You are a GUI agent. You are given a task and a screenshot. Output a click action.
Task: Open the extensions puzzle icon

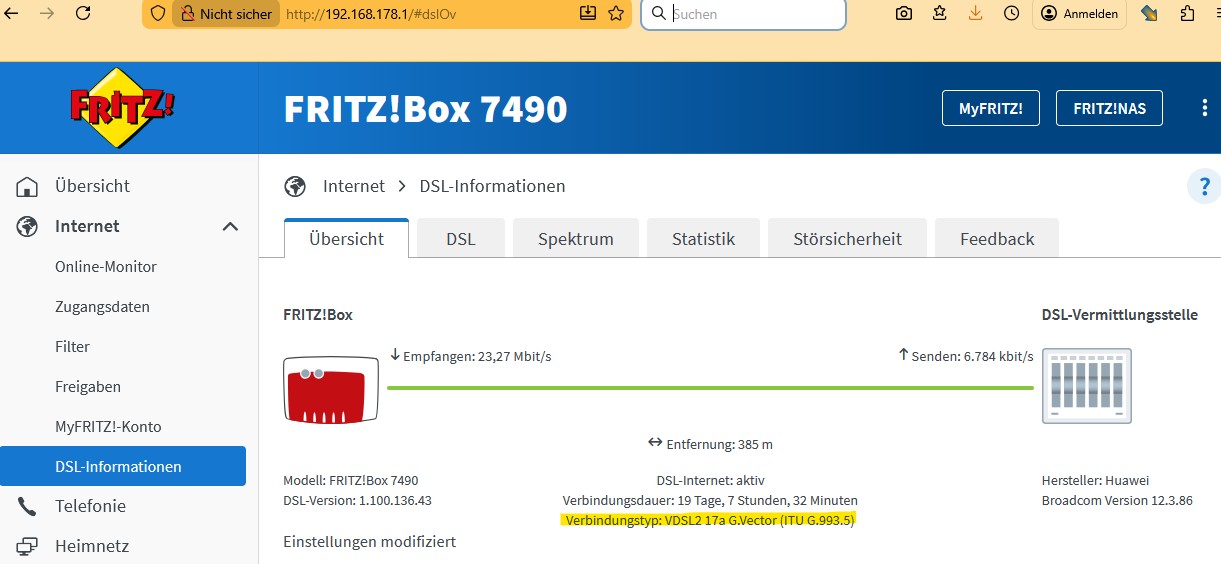[x=1187, y=13]
